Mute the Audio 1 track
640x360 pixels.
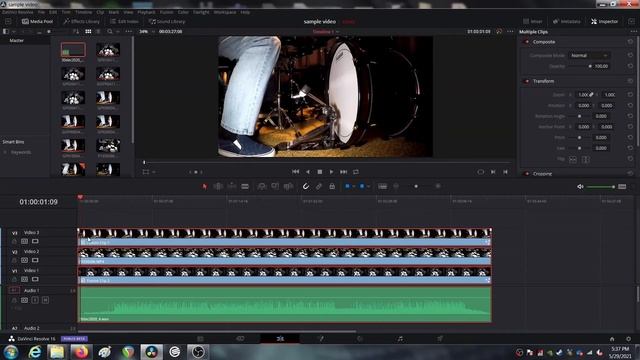[x=45, y=300]
